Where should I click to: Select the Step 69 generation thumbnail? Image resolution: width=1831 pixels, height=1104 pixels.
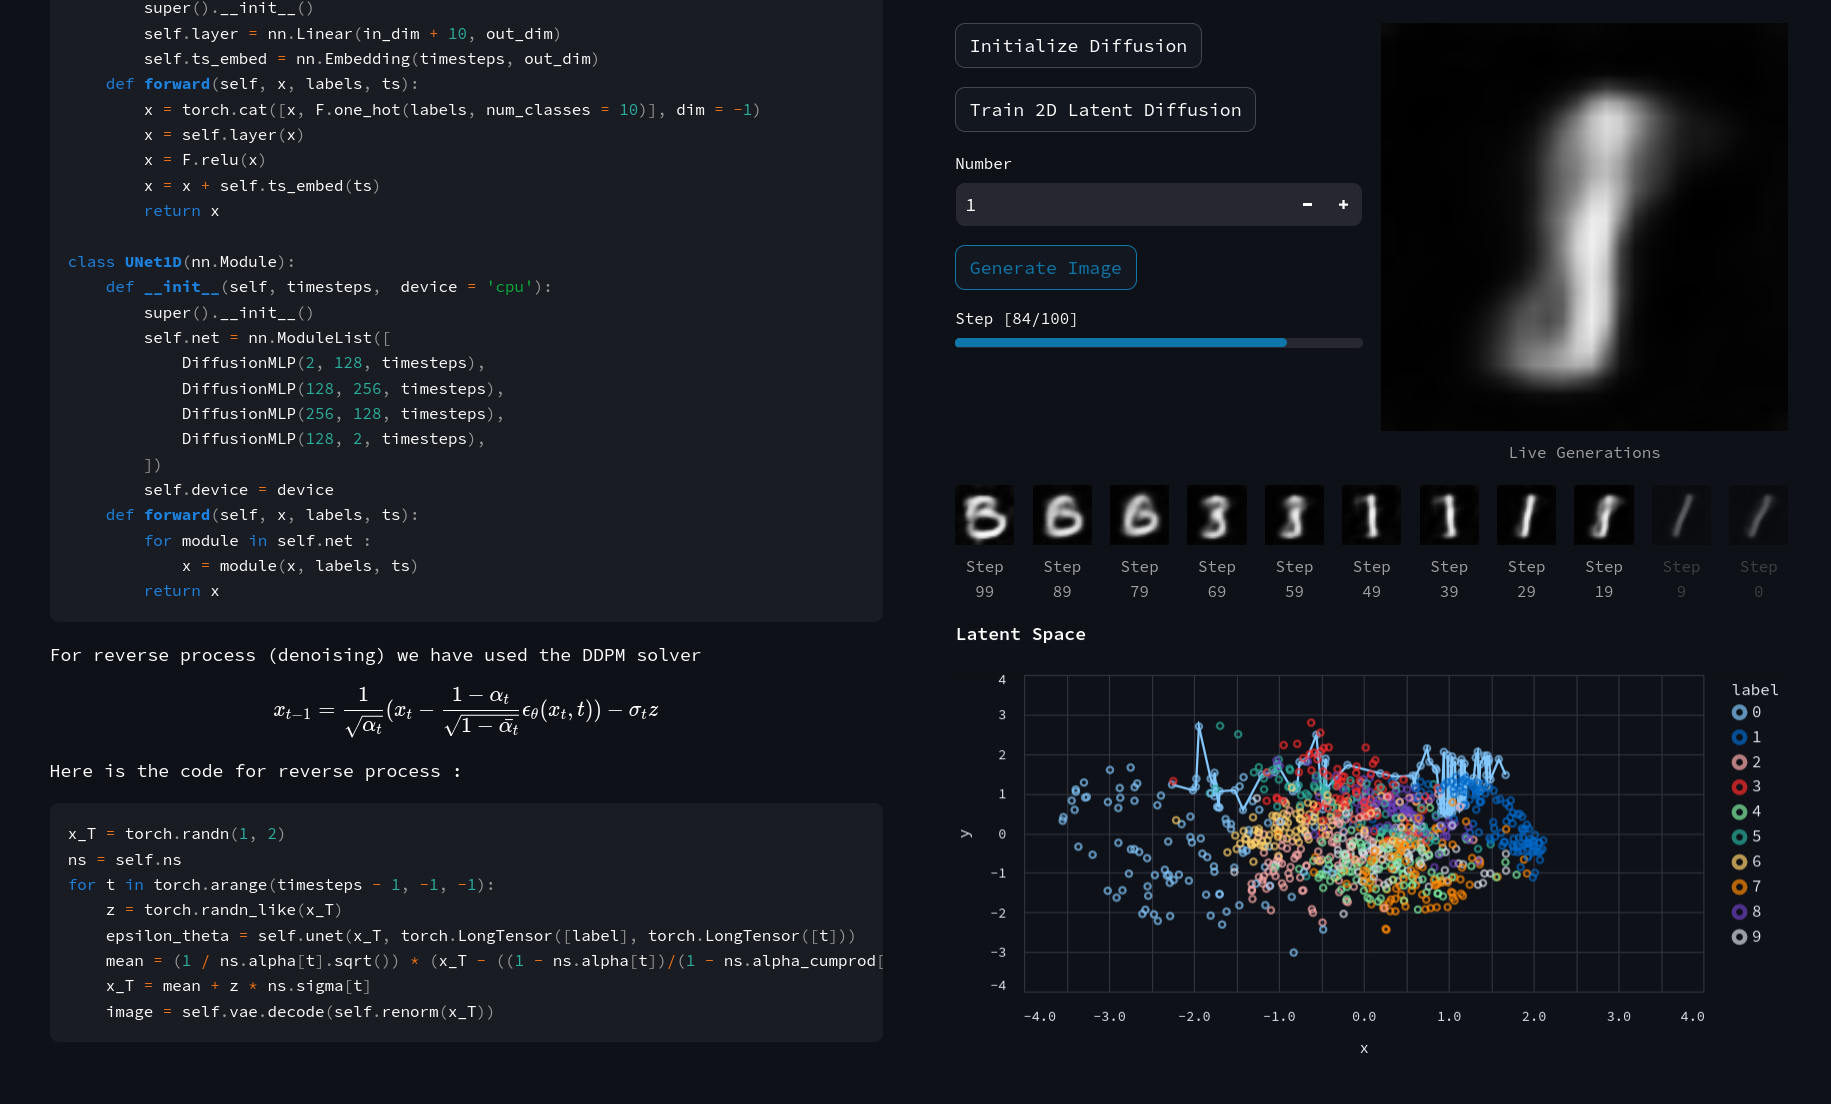1216,516
